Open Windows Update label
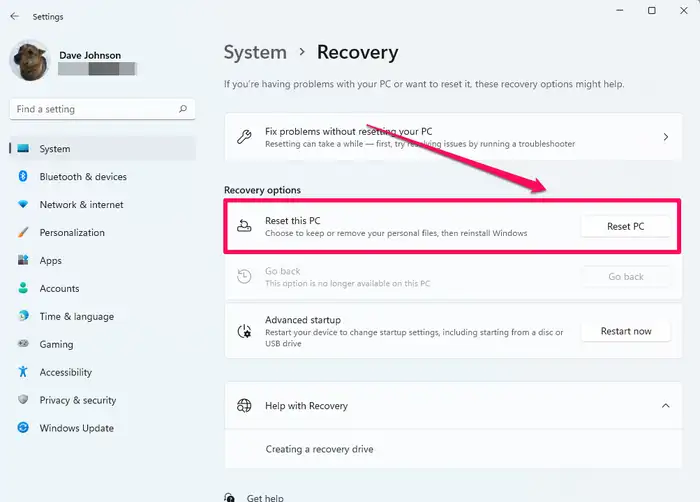 [76, 428]
